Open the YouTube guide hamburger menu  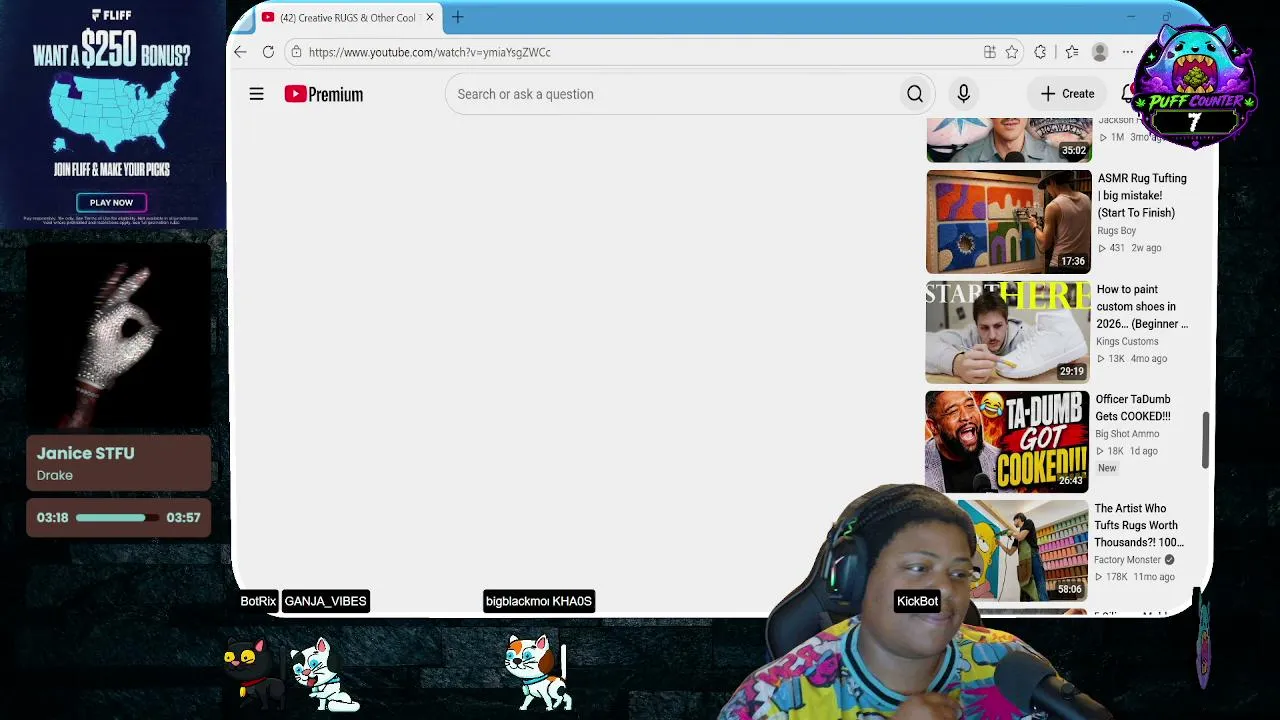click(x=256, y=94)
